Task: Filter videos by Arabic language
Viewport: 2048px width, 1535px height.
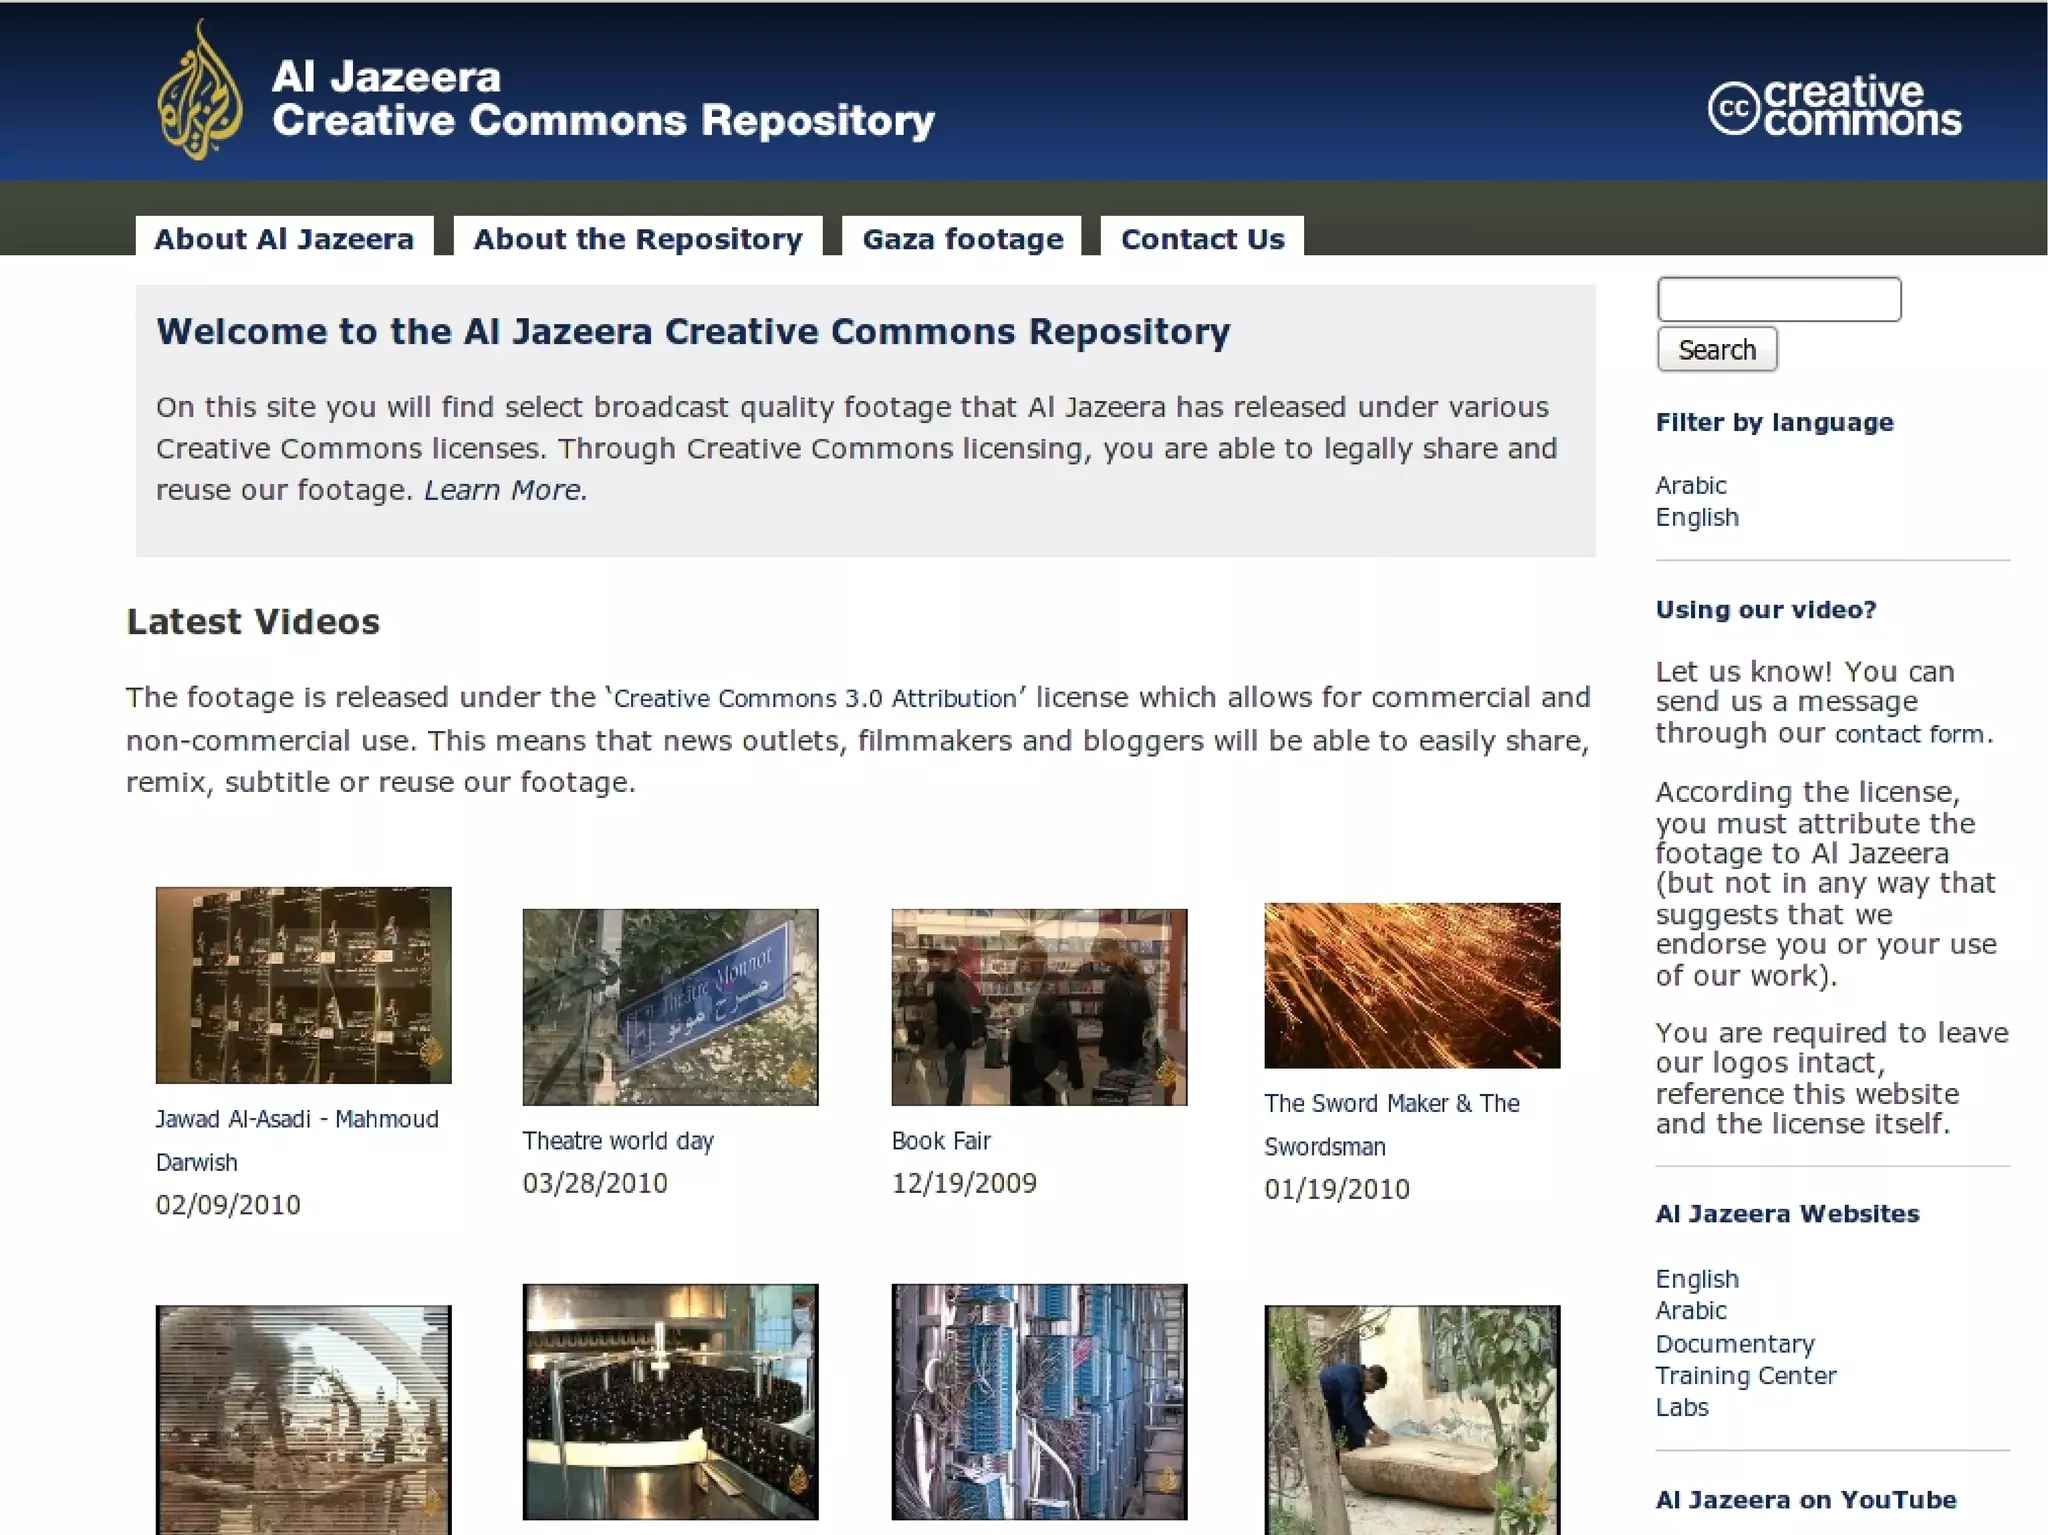Action: [x=1690, y=485]
